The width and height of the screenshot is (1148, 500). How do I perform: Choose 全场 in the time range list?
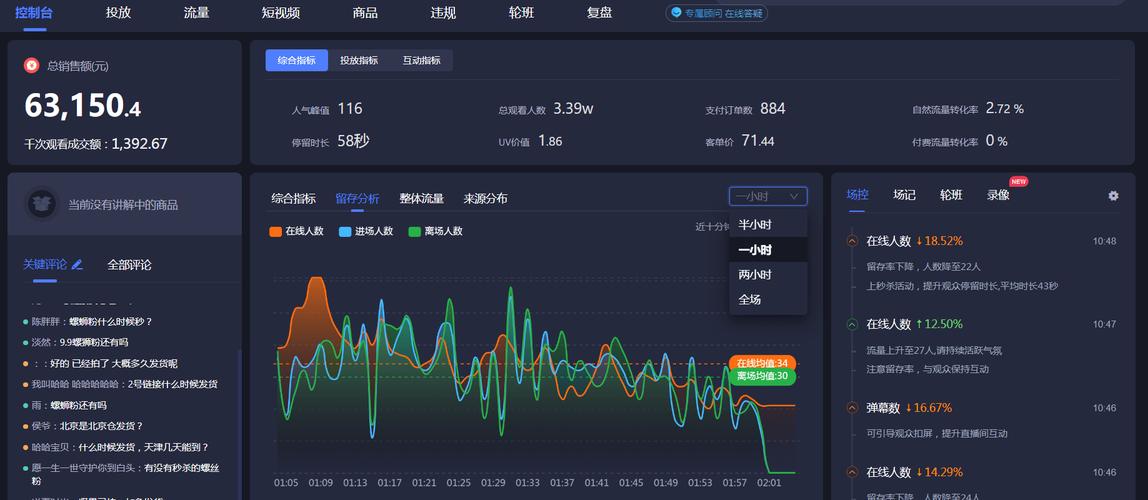tap(750, 300)
